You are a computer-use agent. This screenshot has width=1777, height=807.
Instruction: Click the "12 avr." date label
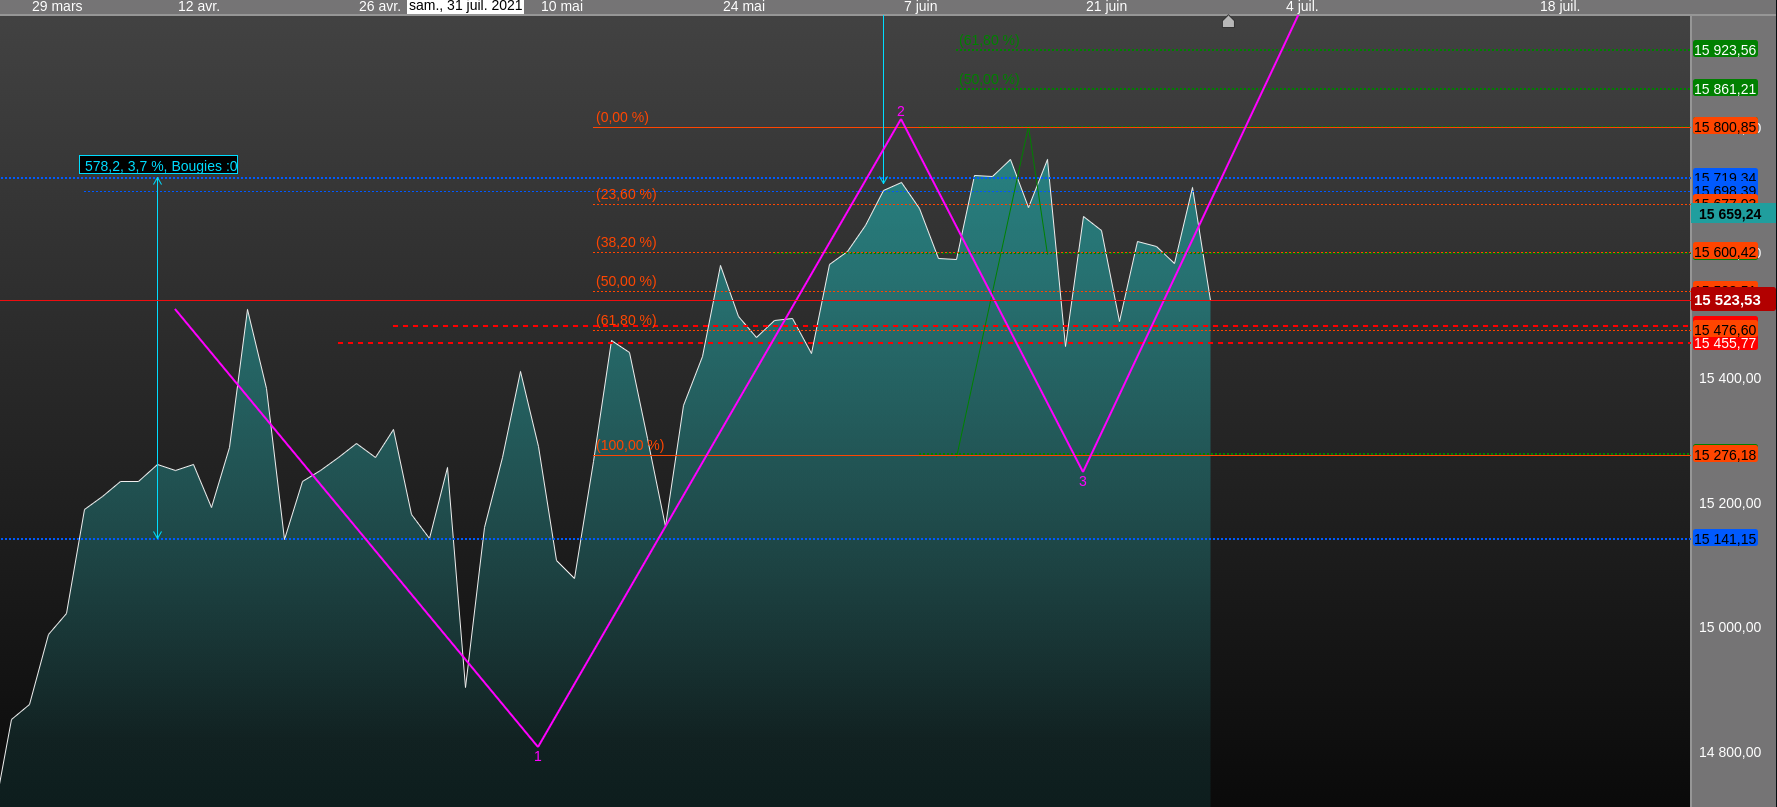pos(199,7)
